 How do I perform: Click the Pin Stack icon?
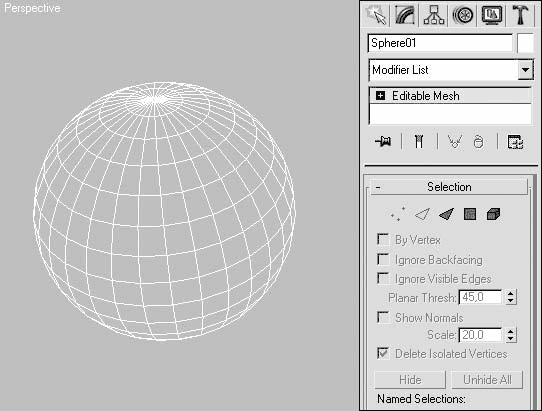383,141
